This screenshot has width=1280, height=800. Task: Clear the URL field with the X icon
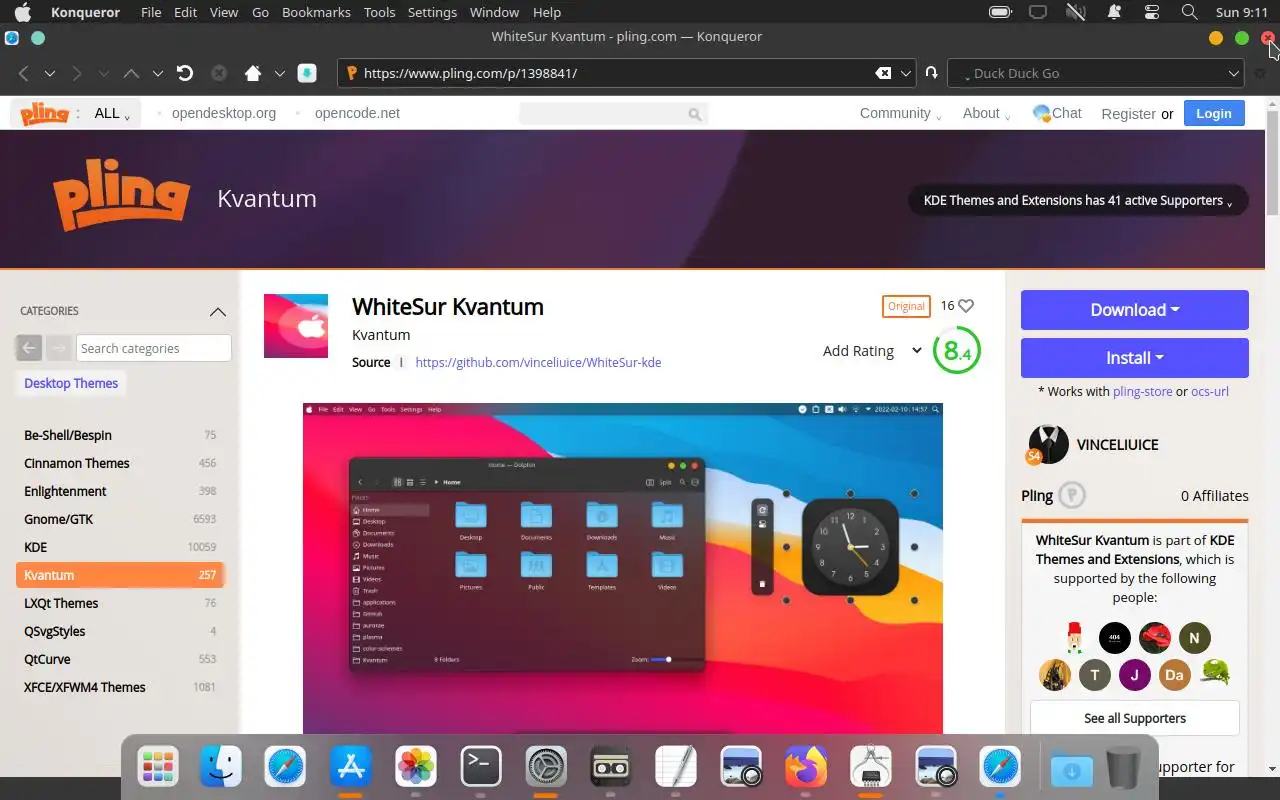883,73
